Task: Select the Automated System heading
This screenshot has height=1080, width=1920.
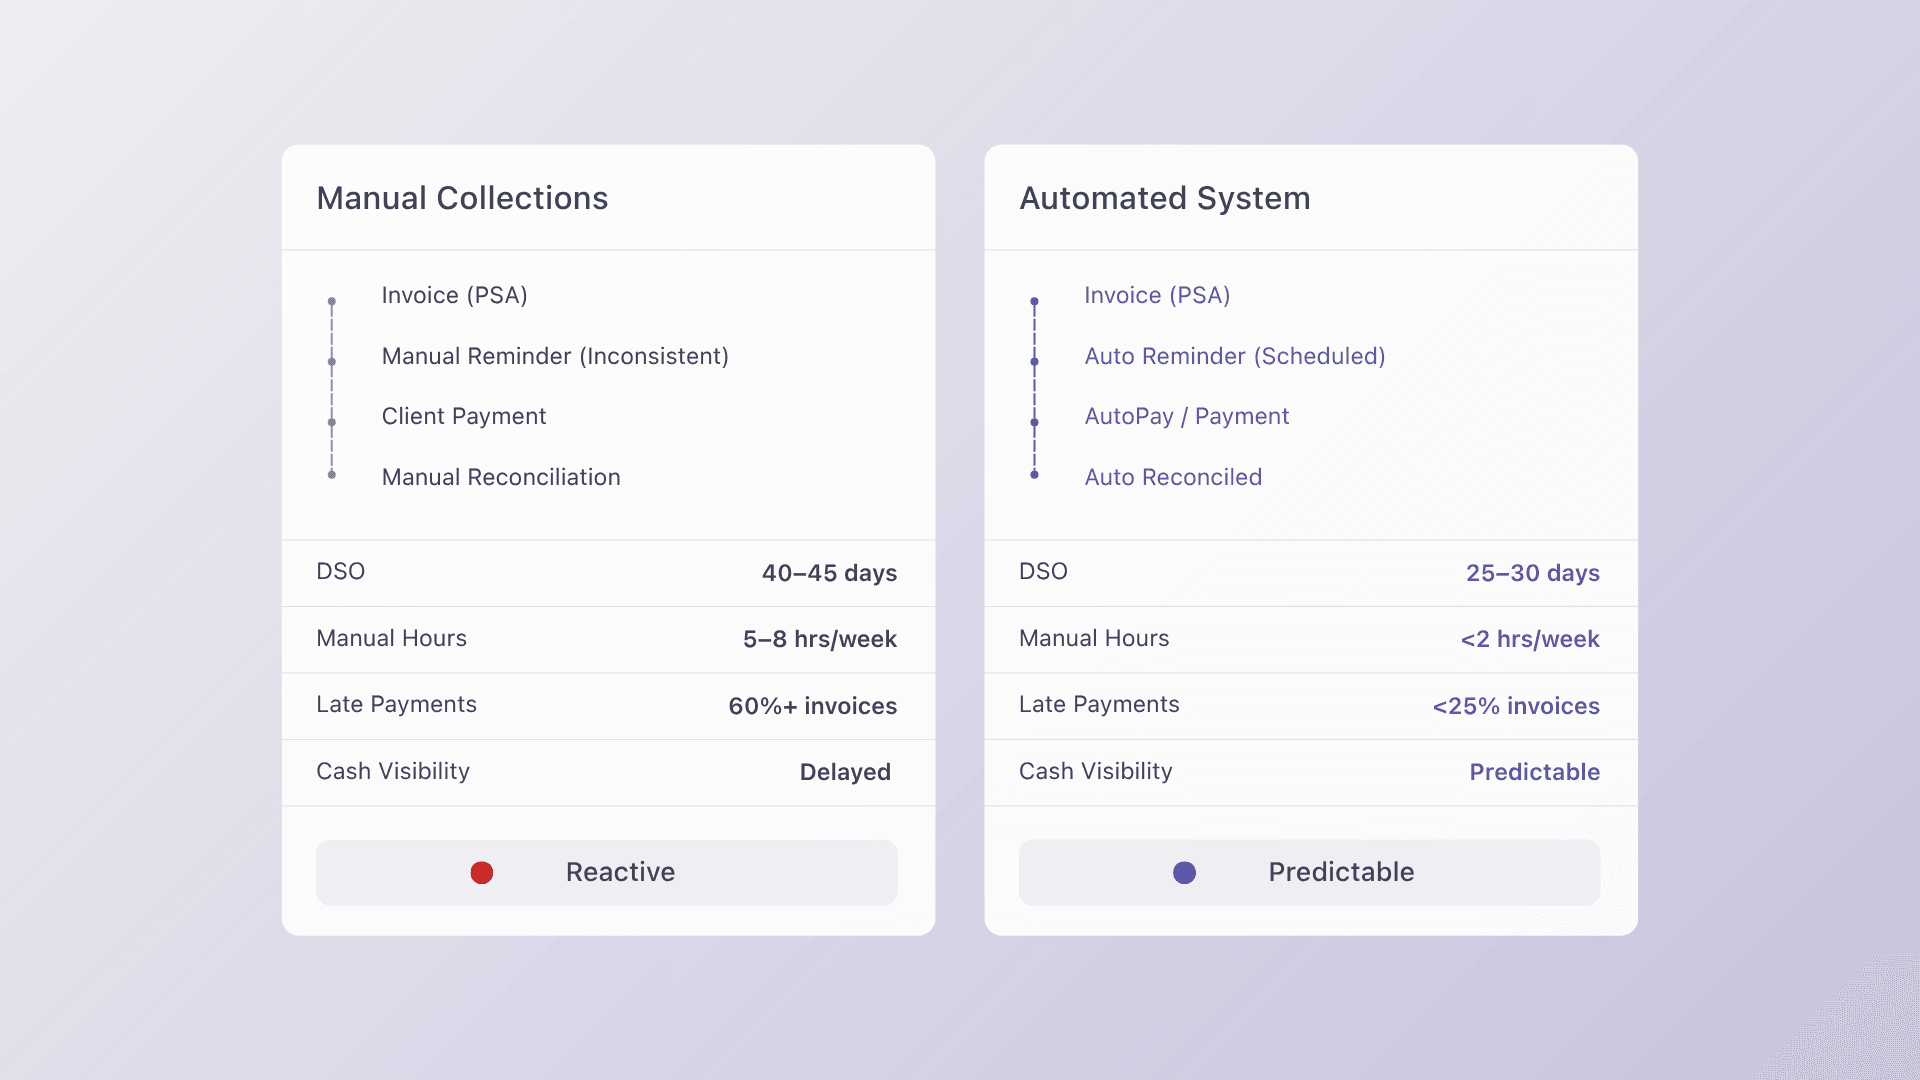Action: click(x=1164, y=198)
